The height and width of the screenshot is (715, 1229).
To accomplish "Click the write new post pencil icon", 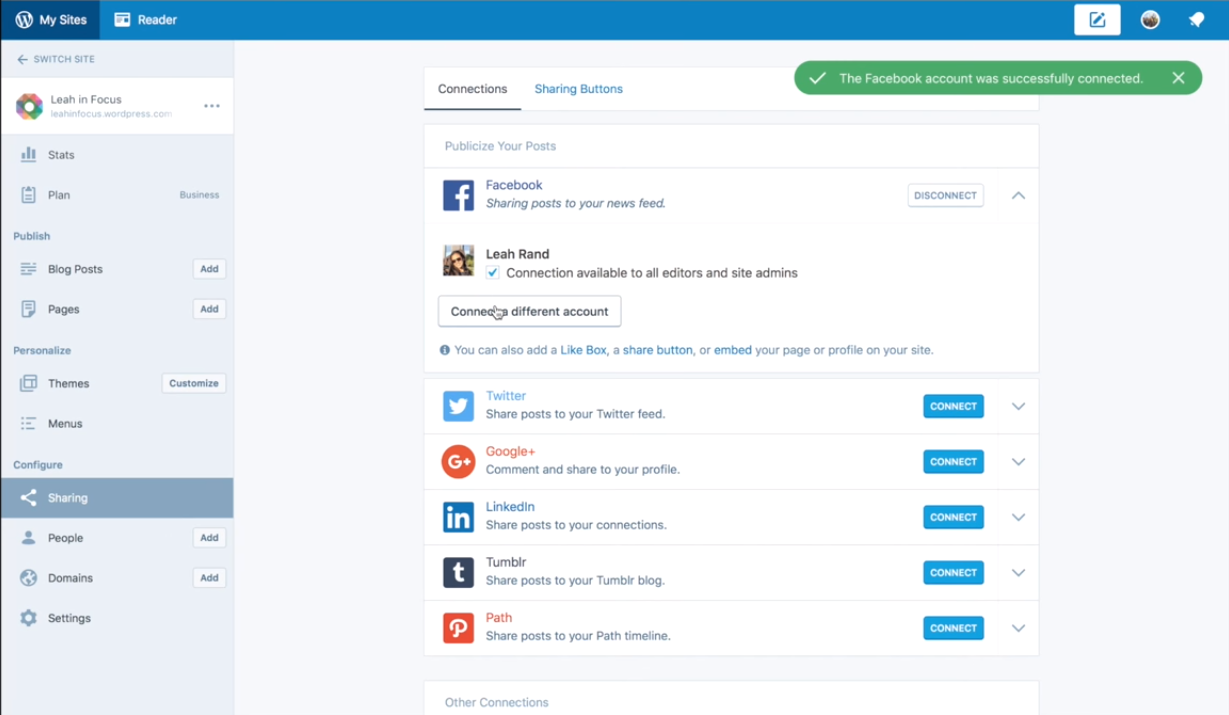I will point(1097,20).
